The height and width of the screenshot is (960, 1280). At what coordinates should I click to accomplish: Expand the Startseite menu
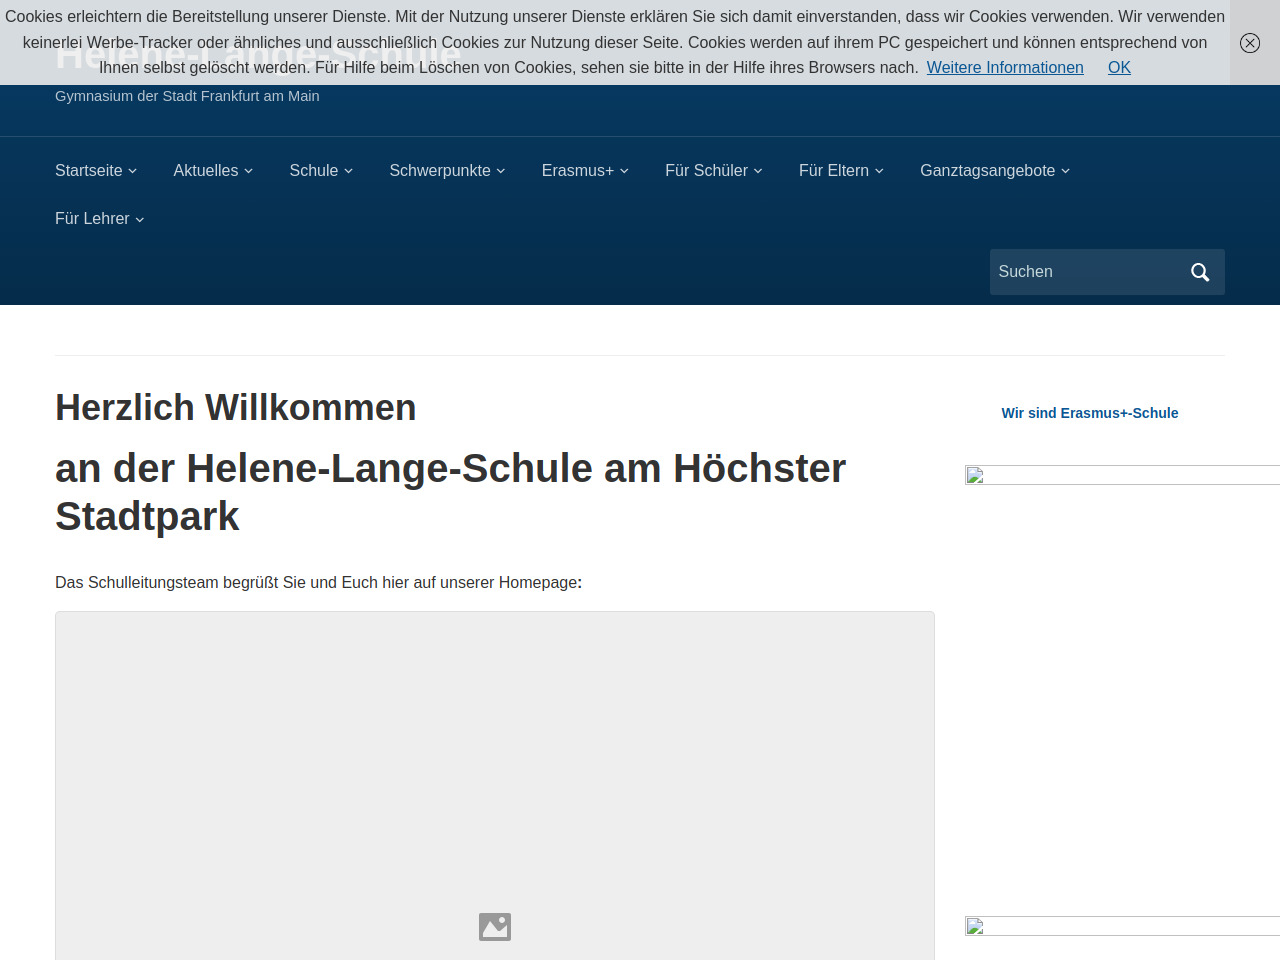click(x=95, y=171)
